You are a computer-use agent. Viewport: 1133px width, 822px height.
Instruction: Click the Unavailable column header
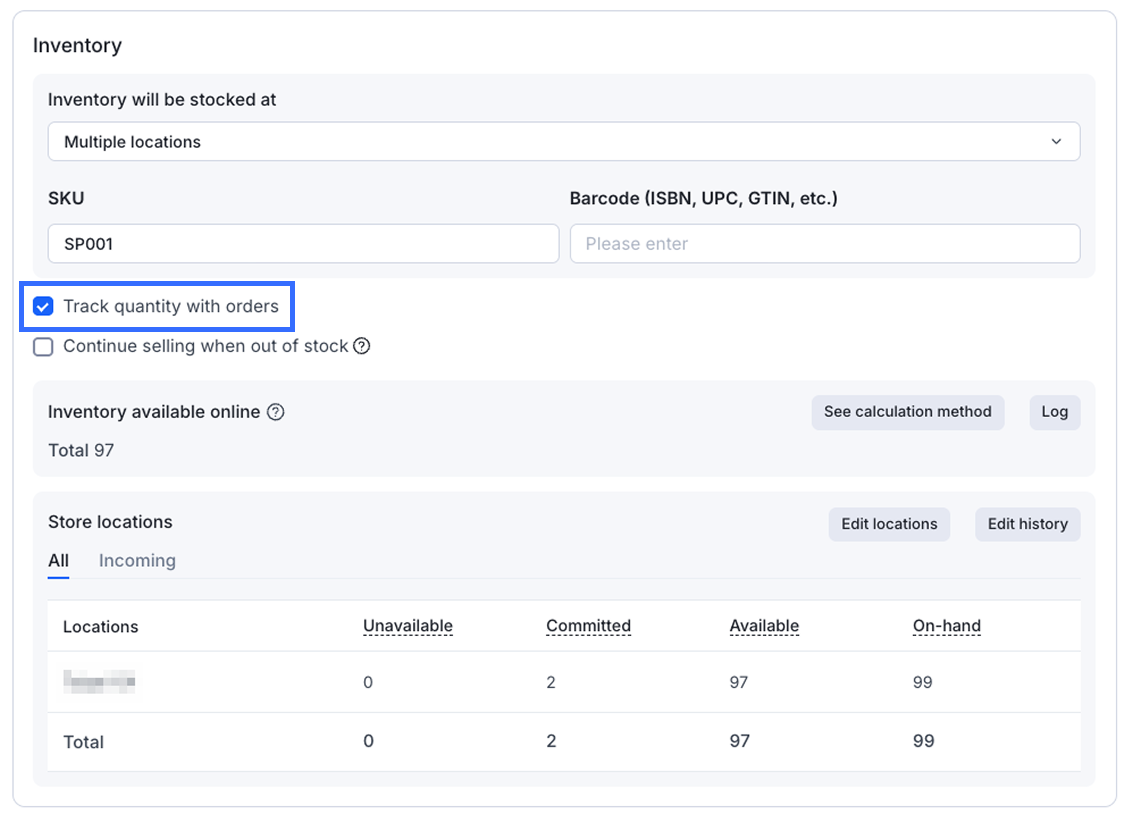(x=407, y=626)
